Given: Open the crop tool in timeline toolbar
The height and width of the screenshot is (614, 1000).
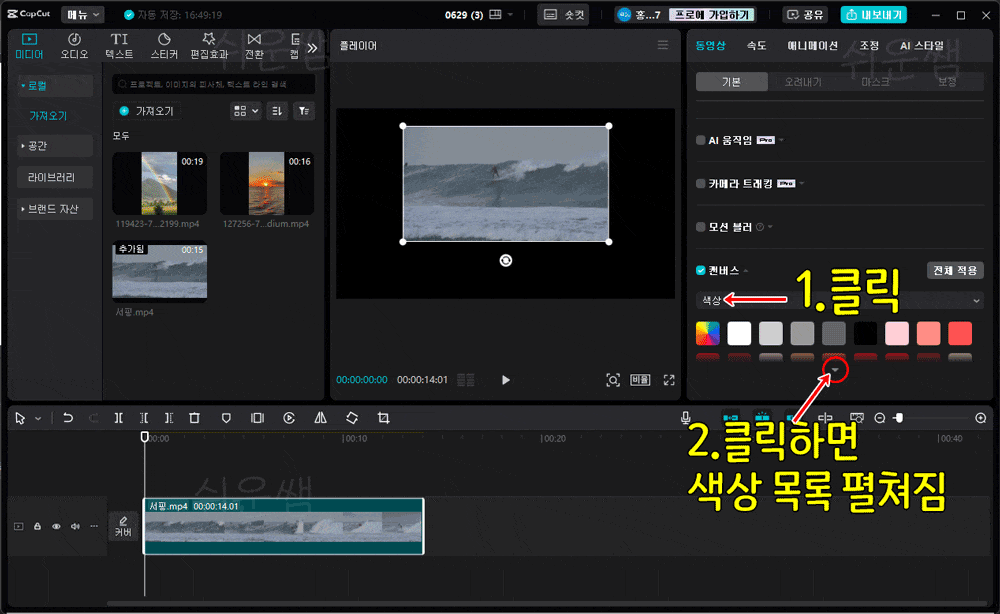Looking at the screenshot, I should 383,418.
